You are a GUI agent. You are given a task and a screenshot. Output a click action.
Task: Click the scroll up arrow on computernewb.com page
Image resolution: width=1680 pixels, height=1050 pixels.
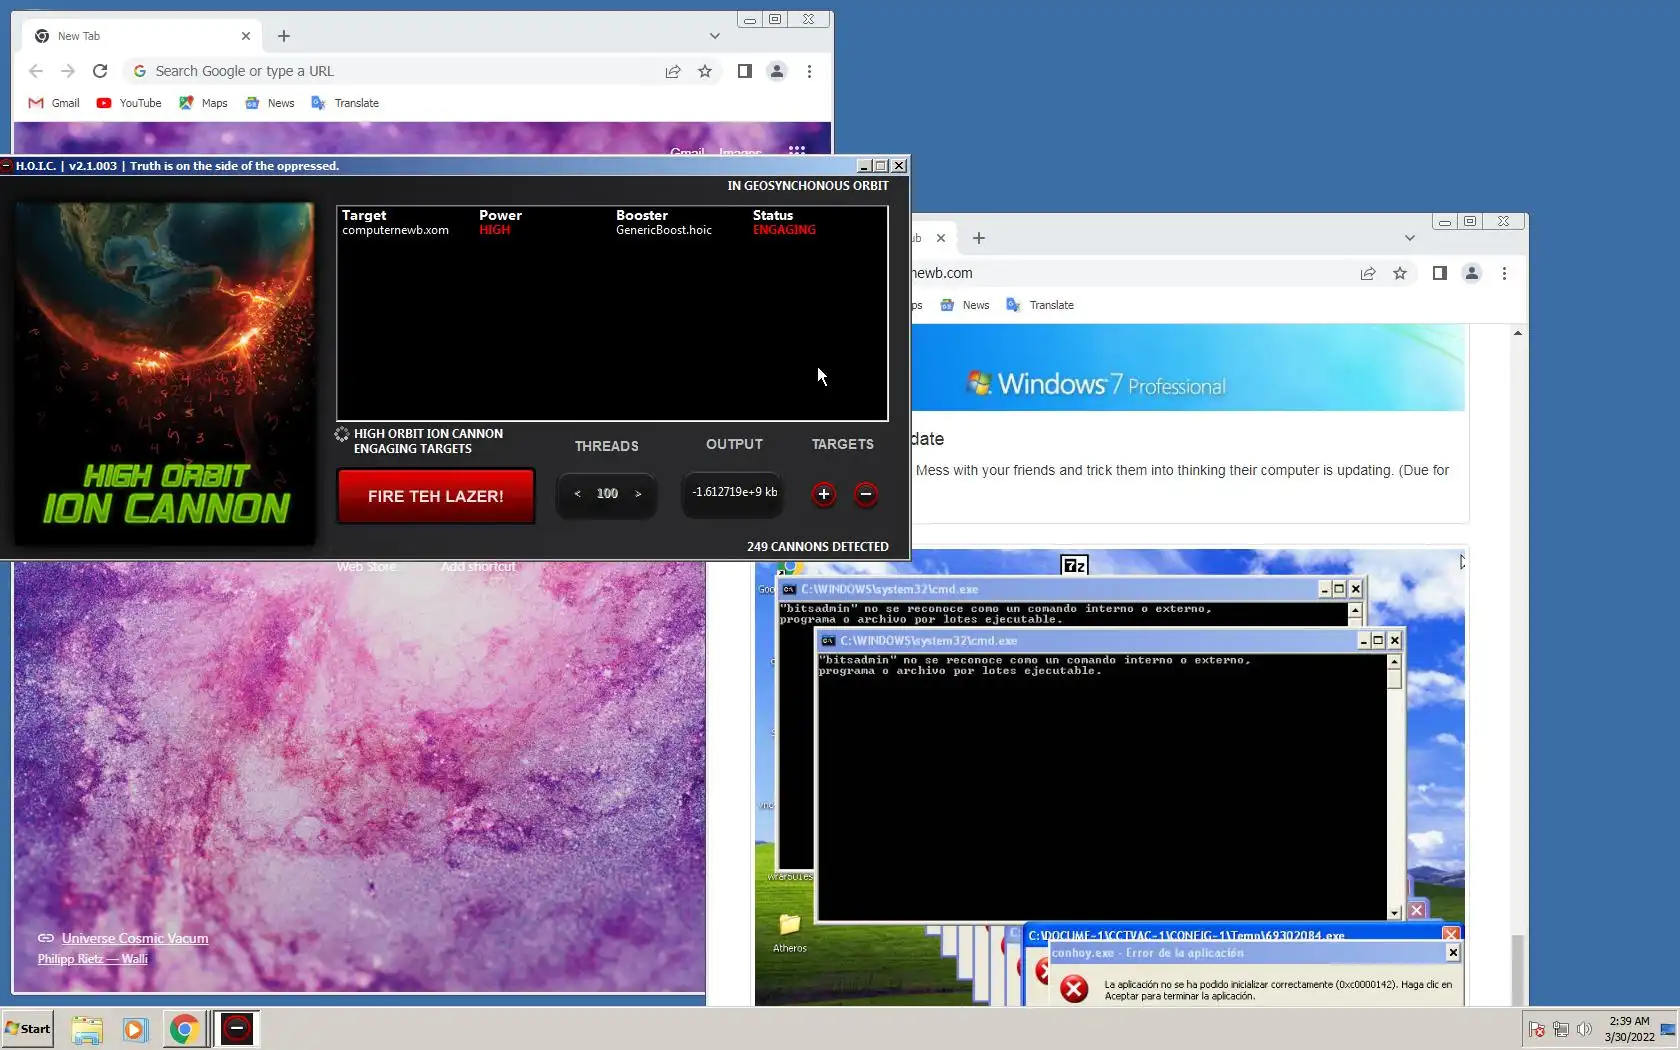(x=1518, y=333)
